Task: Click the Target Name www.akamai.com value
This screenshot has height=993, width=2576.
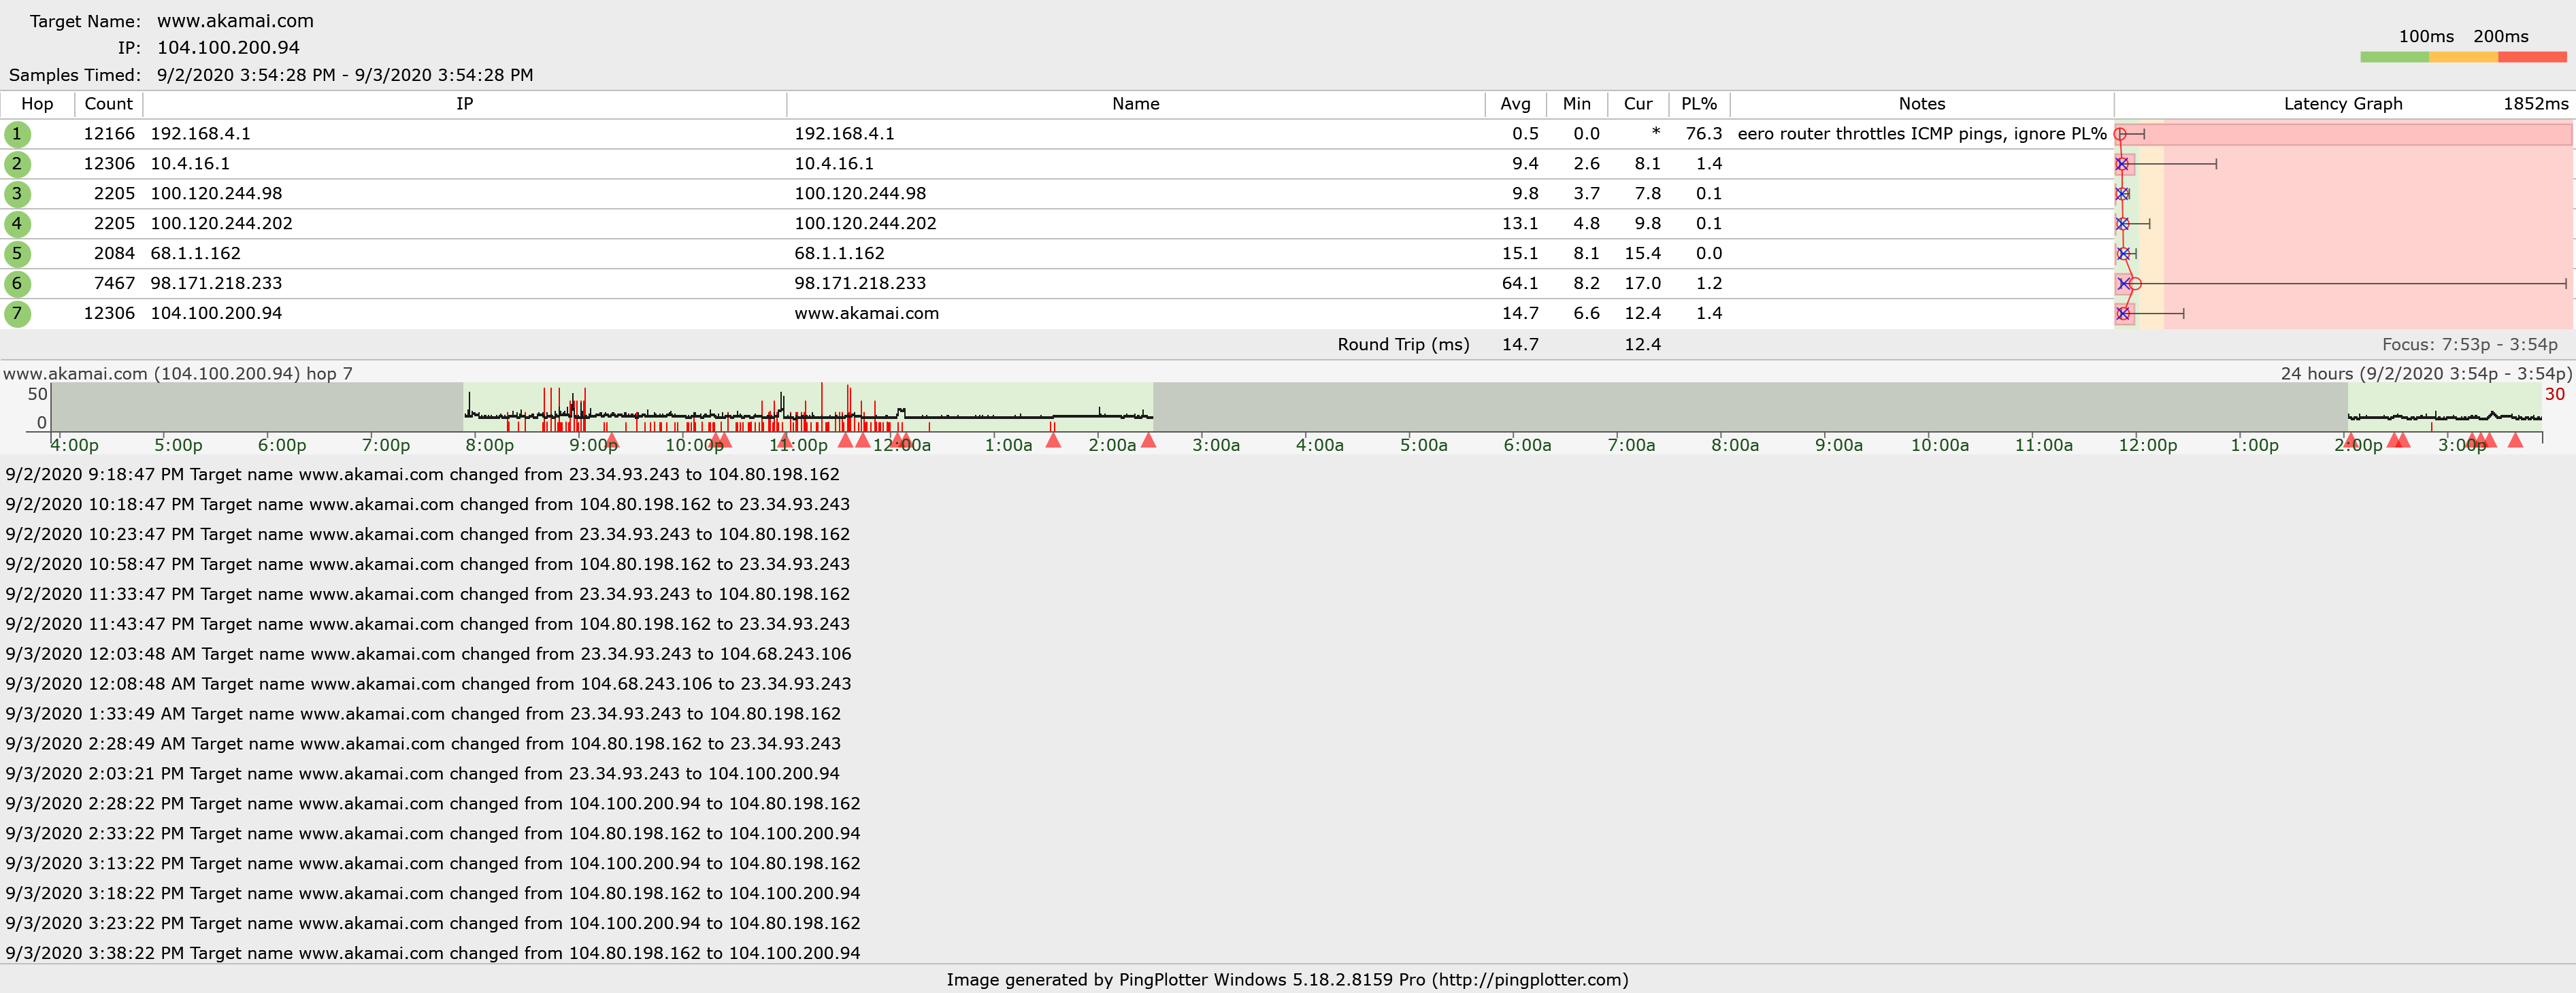Action: (x=235, y=21)
